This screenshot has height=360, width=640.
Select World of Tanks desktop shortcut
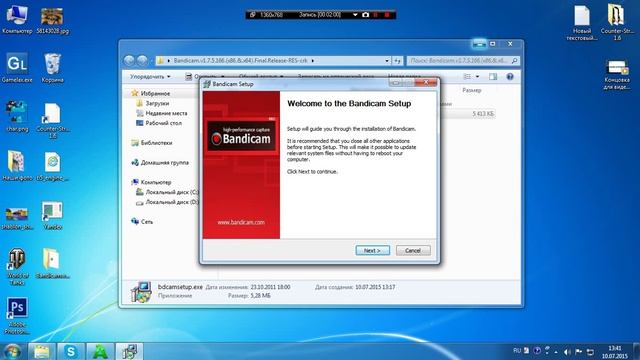coord(17,267)
